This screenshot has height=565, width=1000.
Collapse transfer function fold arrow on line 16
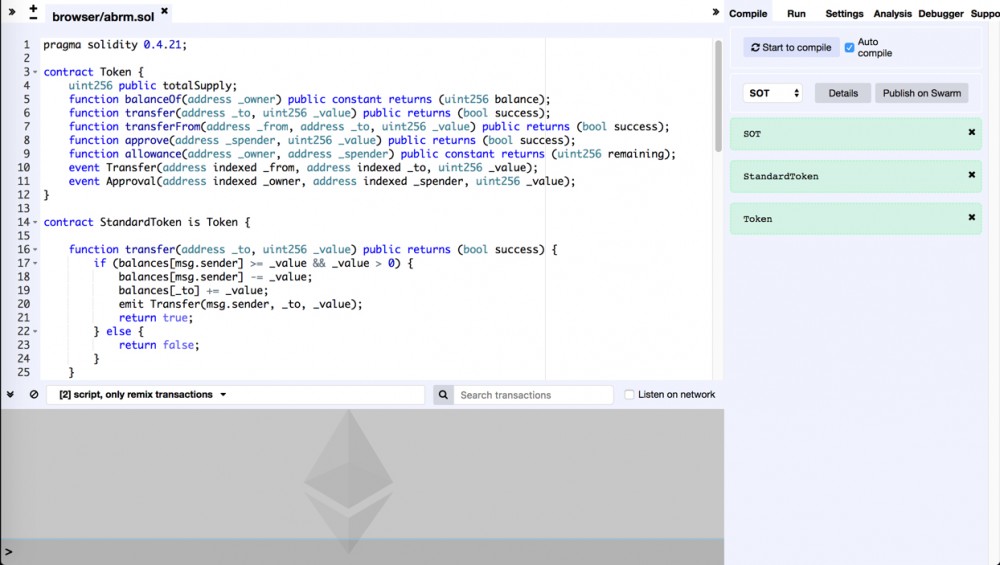35,250
